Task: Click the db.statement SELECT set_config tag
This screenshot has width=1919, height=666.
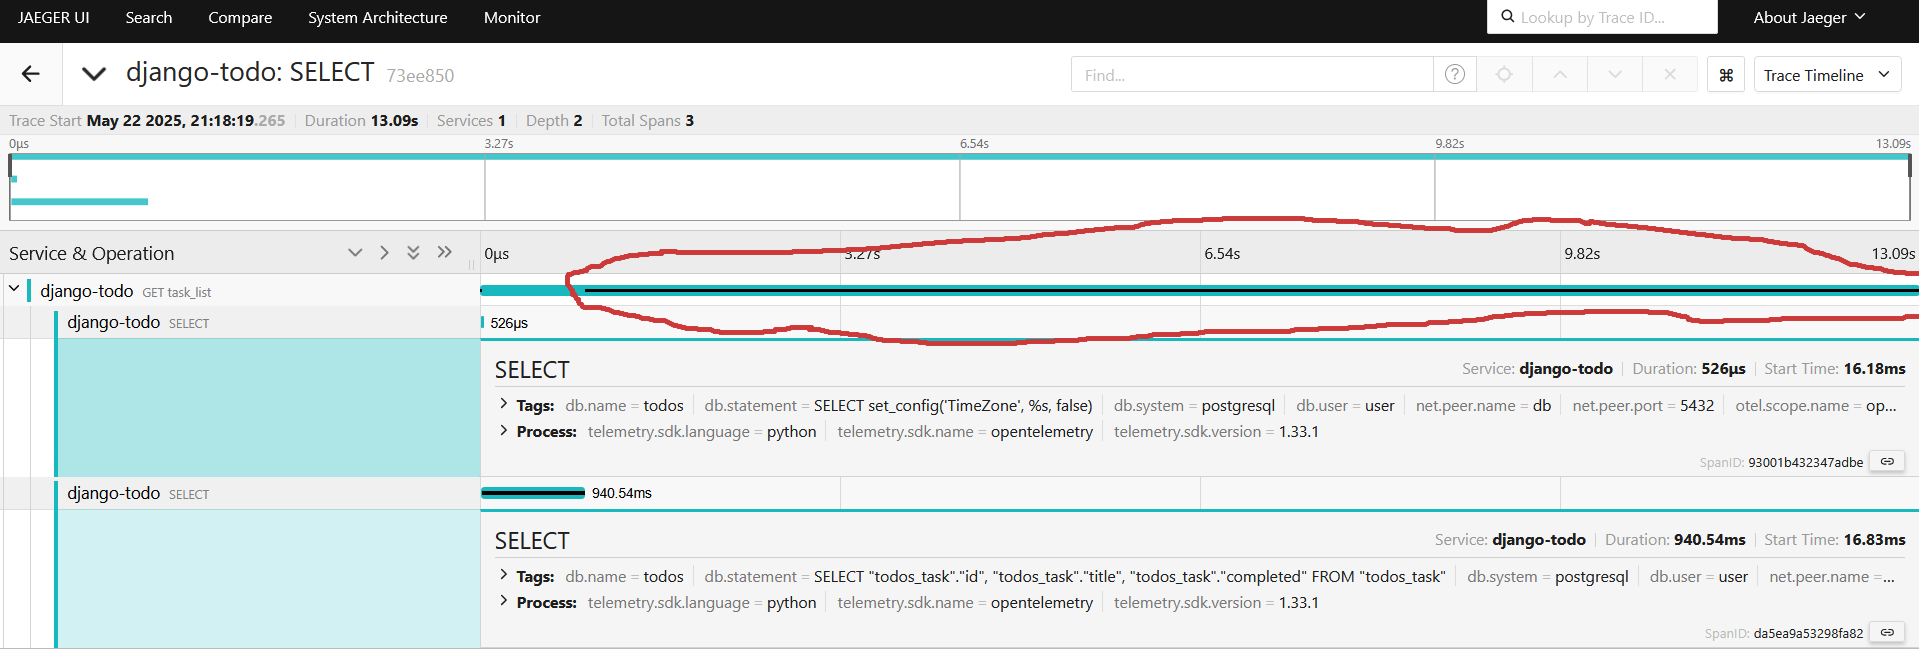Action: tap(898, 405)
